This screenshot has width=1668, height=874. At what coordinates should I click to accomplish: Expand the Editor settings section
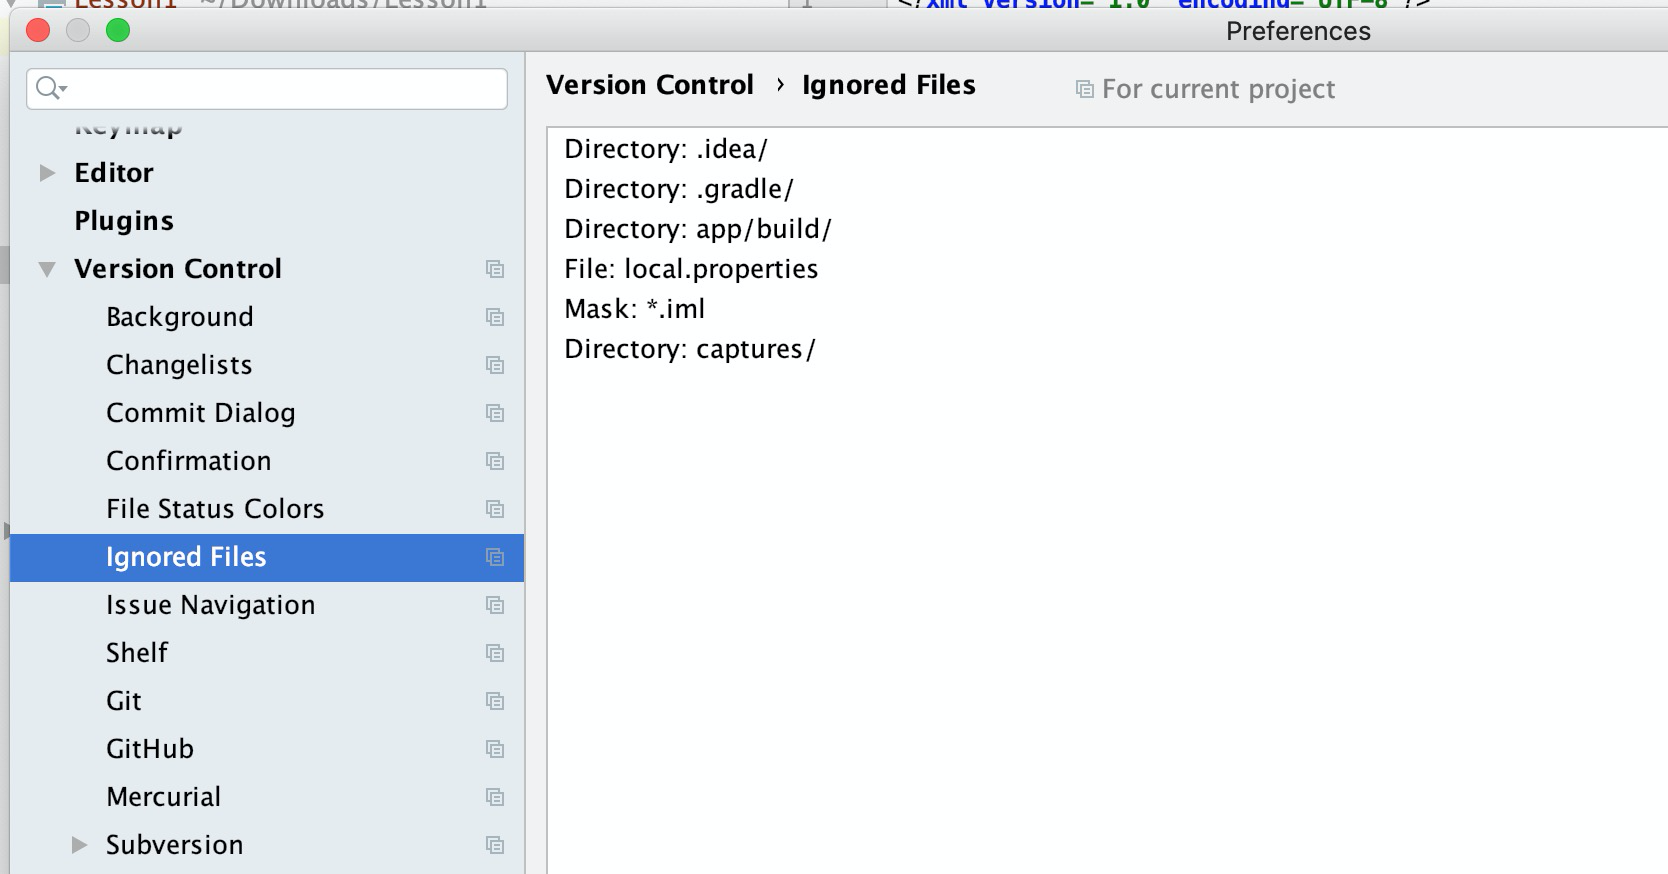pos(46,172)
